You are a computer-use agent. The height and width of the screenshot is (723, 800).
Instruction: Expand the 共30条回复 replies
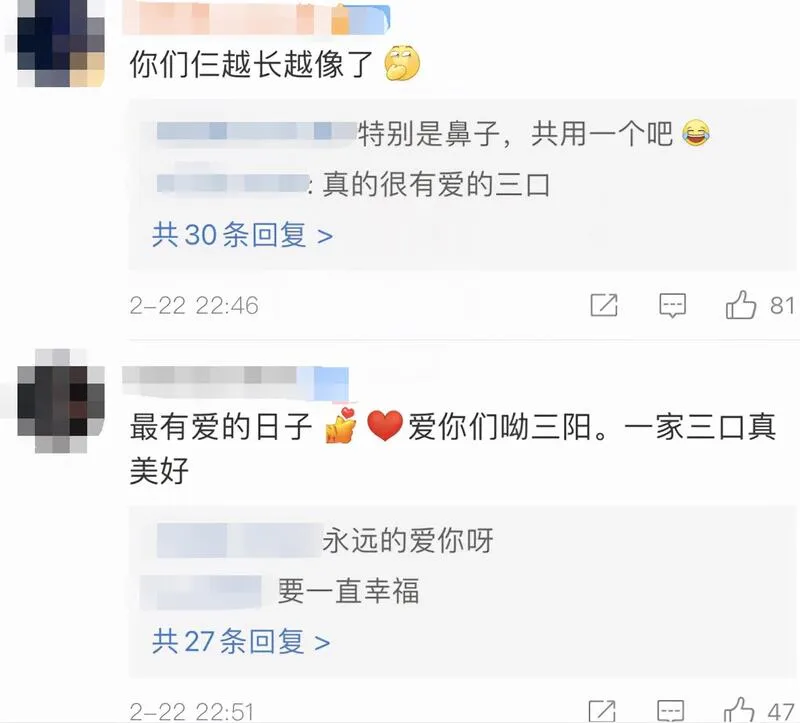click(242, 235)
